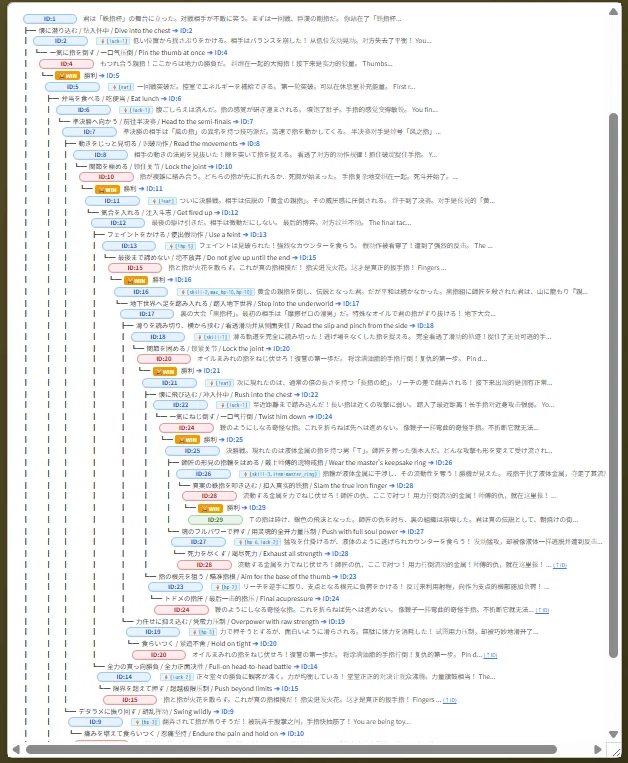
Task: Select the blue node pill ID:7
Action: click(x=89, y=132)
